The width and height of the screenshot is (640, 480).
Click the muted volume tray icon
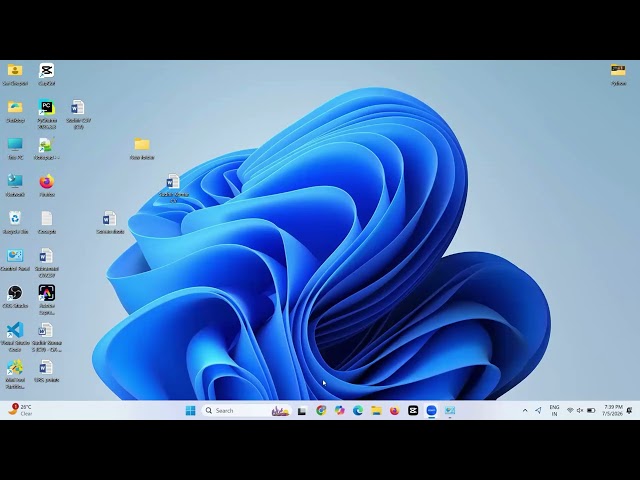tap(580, 411)
